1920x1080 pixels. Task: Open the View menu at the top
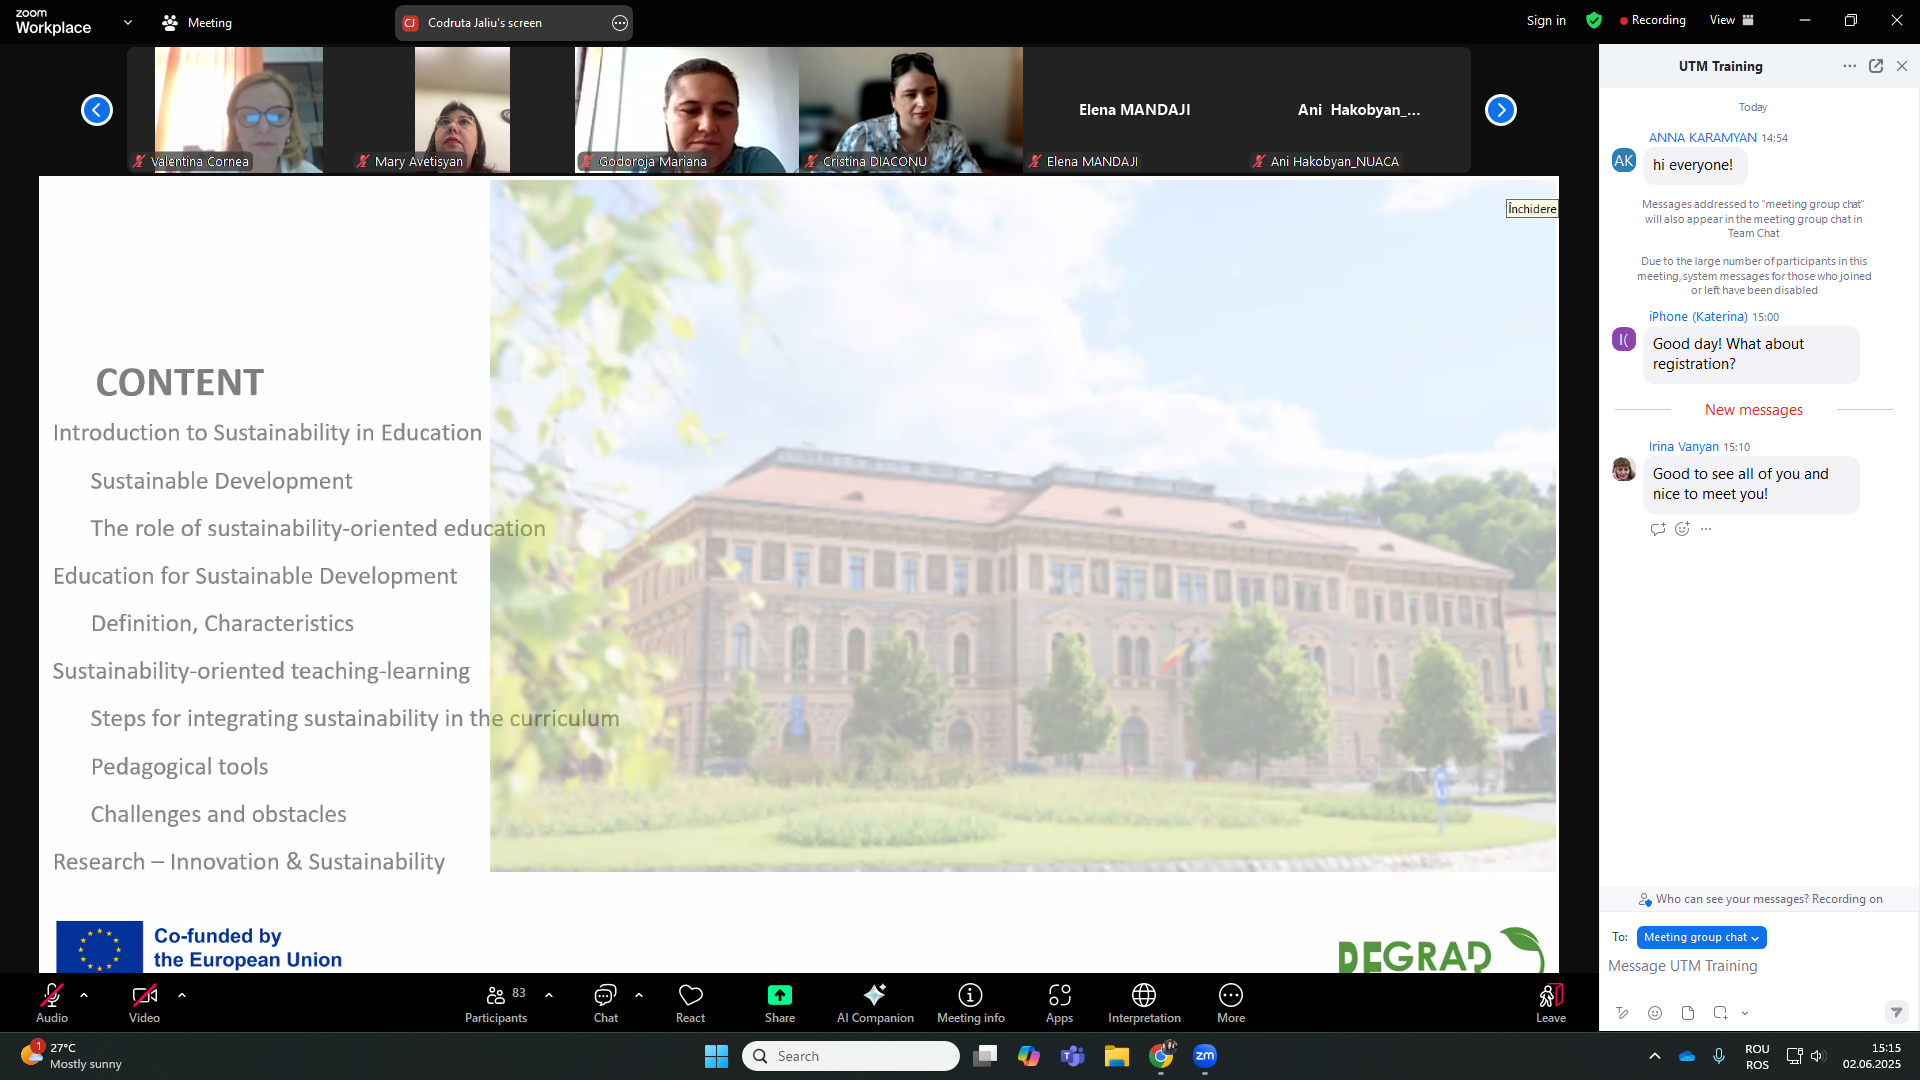coord(1731,20)
